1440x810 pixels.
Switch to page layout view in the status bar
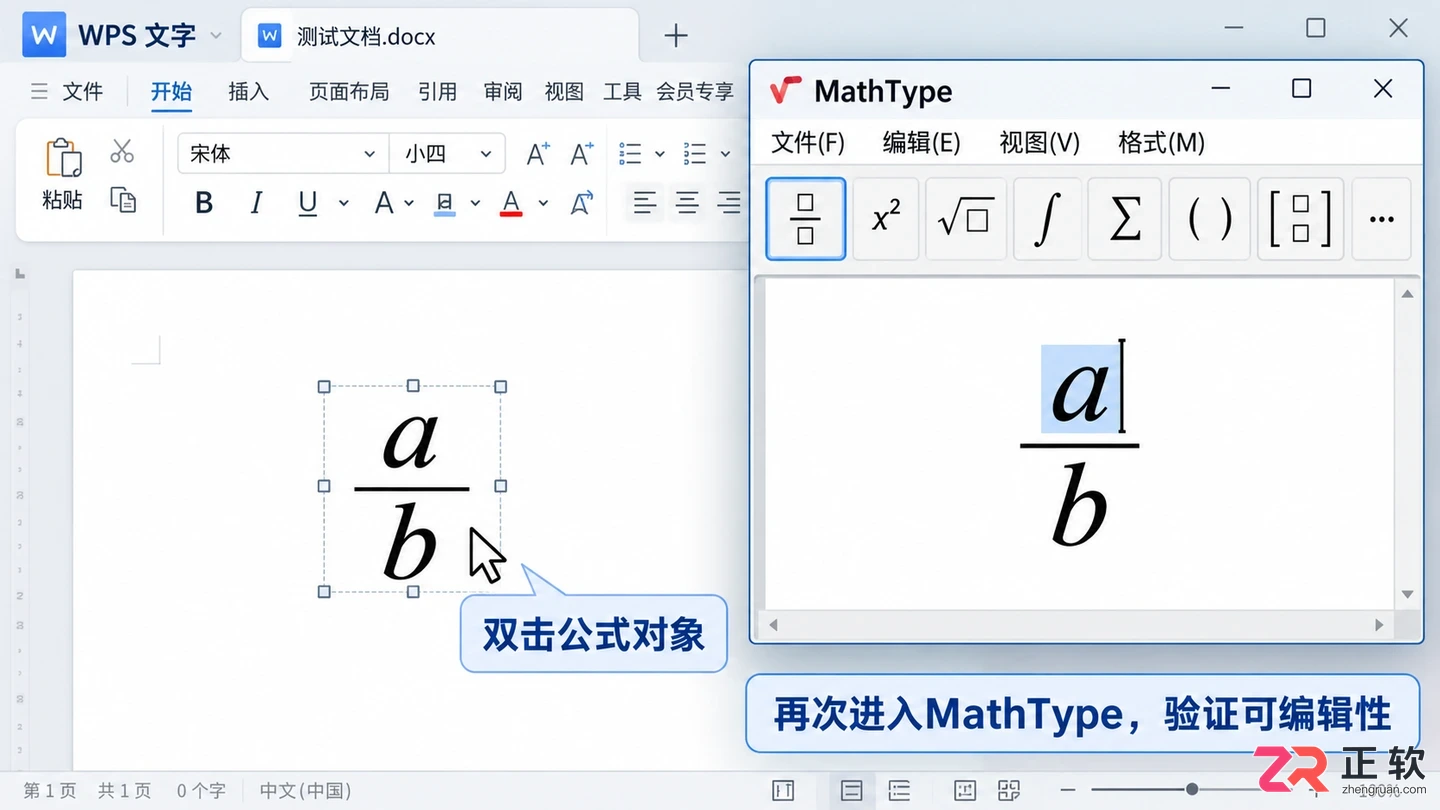coord(852,791)
